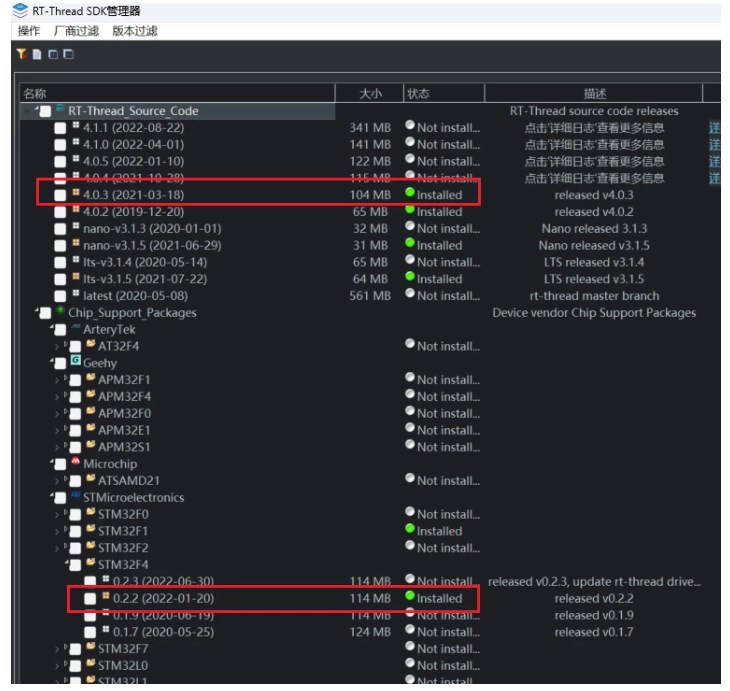Click the APM32F1 folder icon
Image resolution: width=730 pixels, height=691 pixels.
91,377
